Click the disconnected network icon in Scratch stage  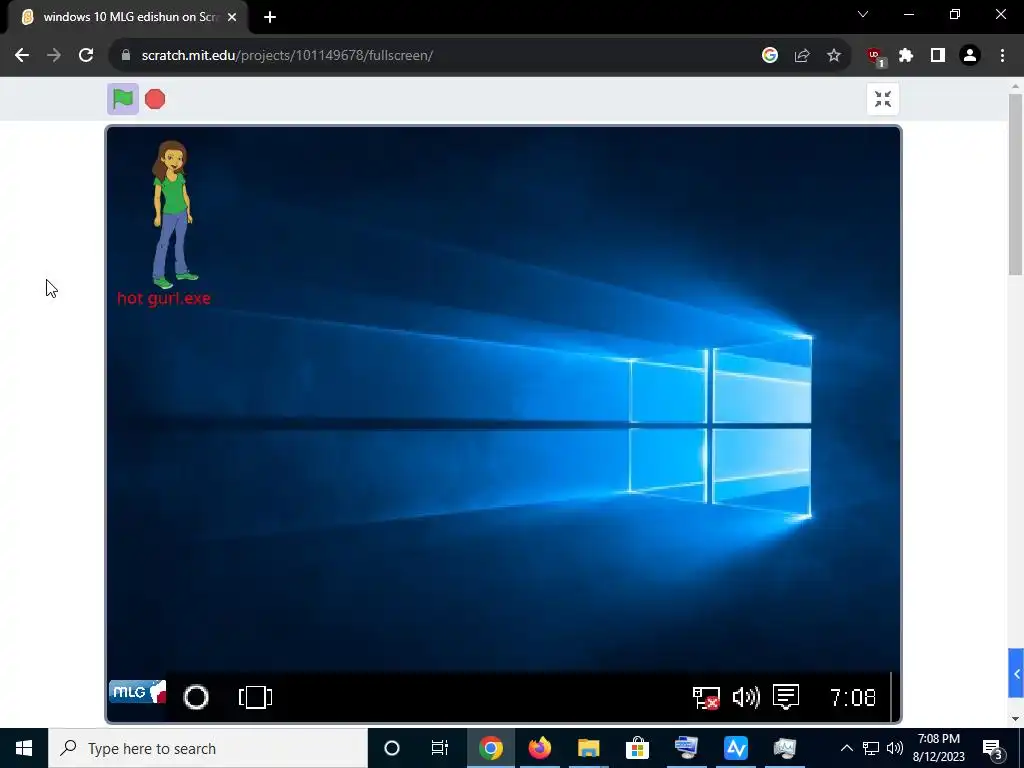coord(706,697)
